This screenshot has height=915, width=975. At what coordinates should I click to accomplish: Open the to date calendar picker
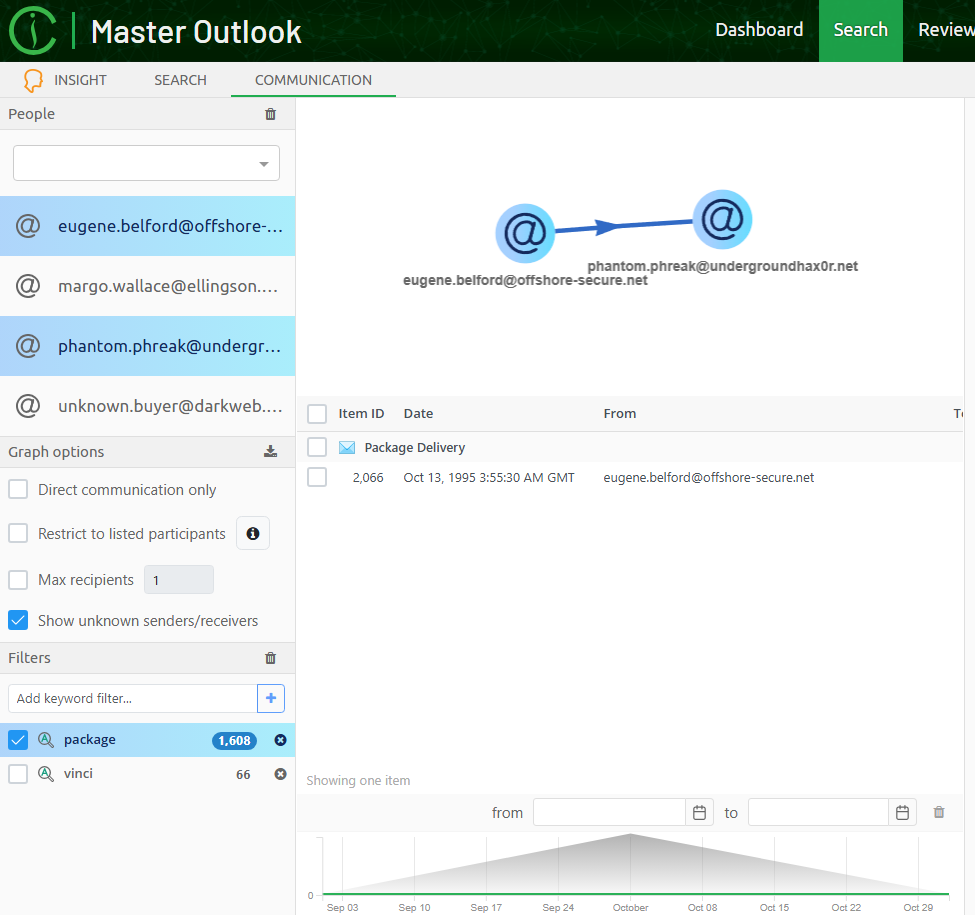click(902, 813)
